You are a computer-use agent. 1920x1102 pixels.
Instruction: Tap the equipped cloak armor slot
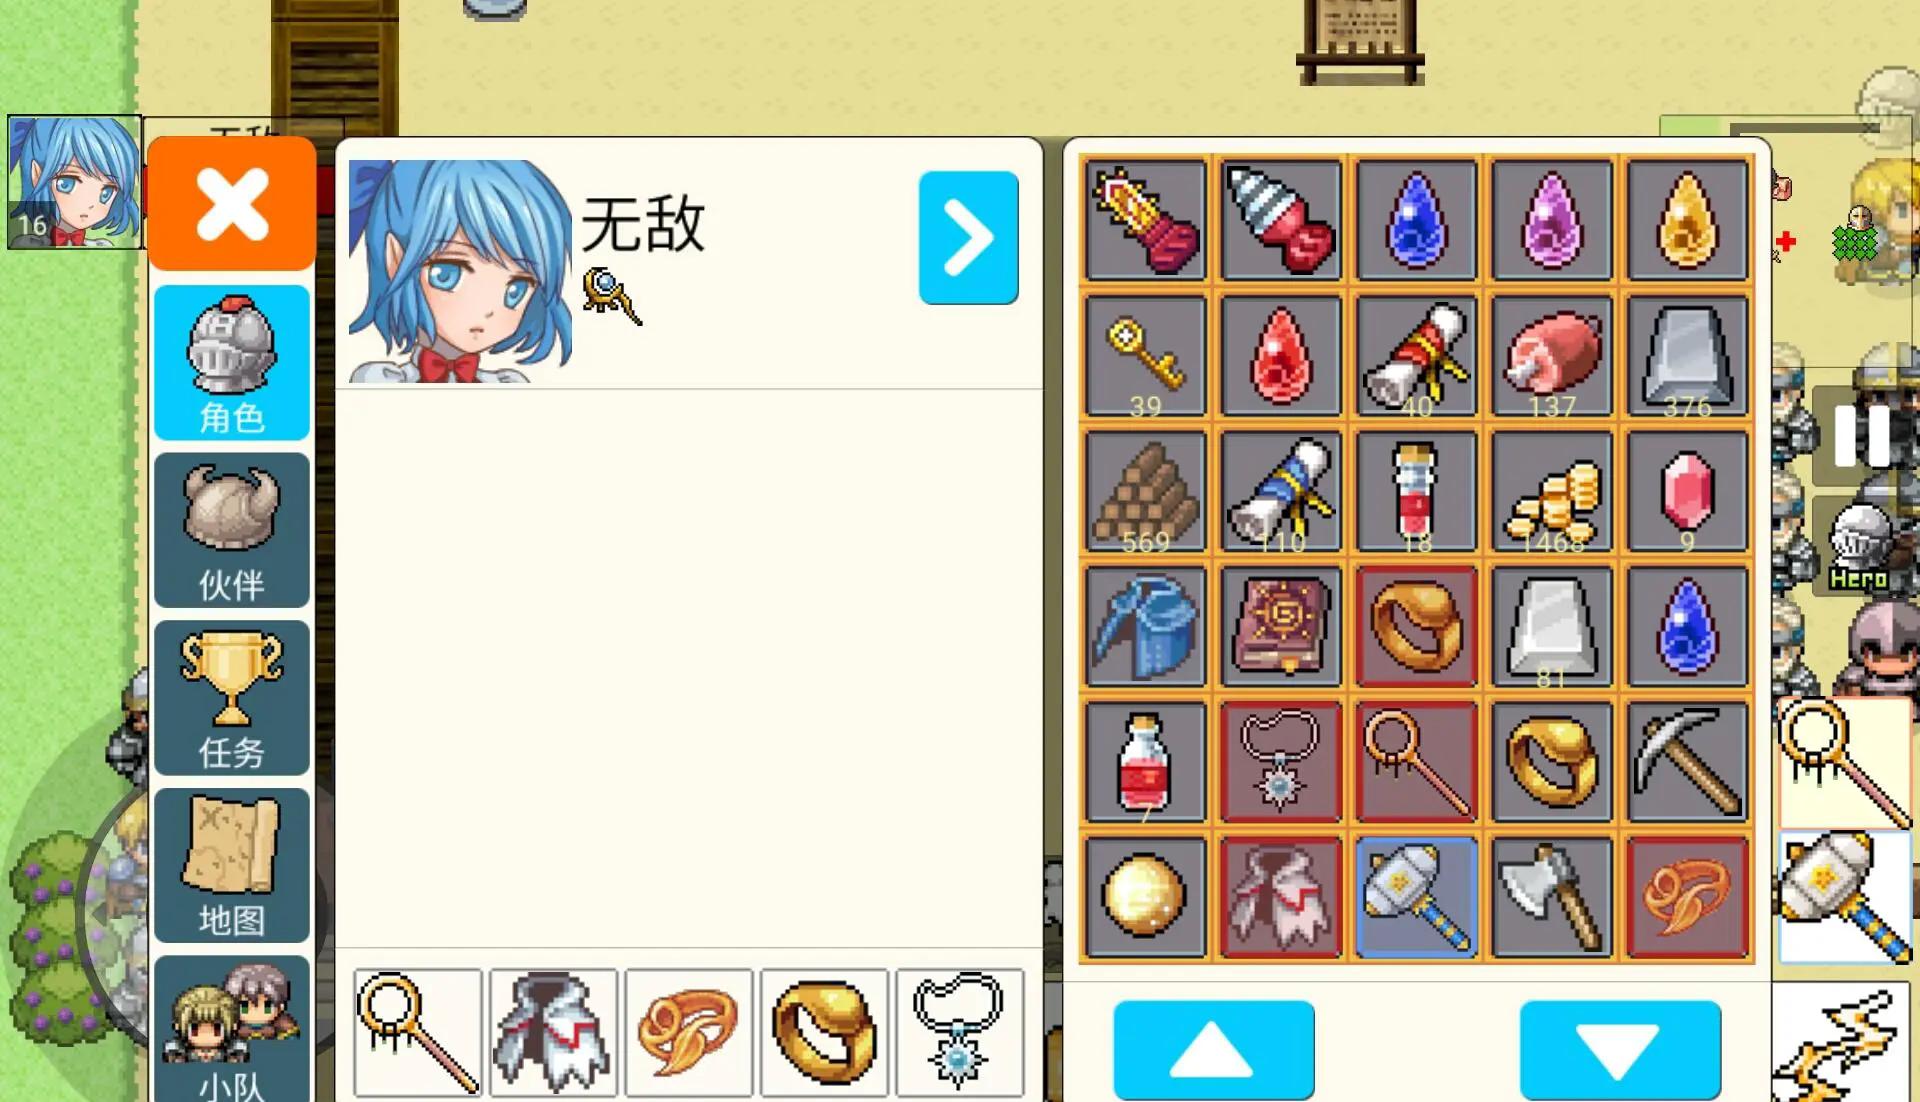(553, 1032)
